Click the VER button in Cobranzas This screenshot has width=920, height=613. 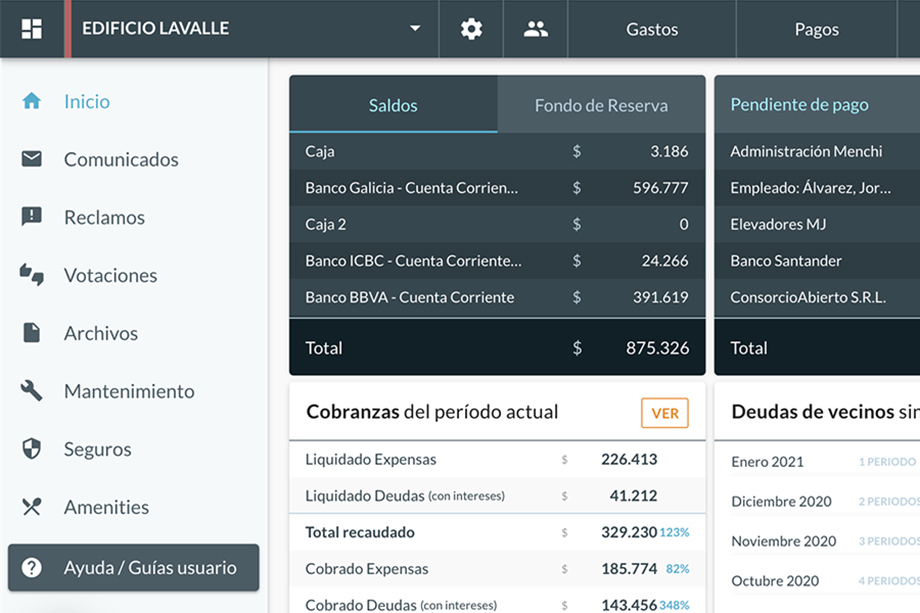664,412
